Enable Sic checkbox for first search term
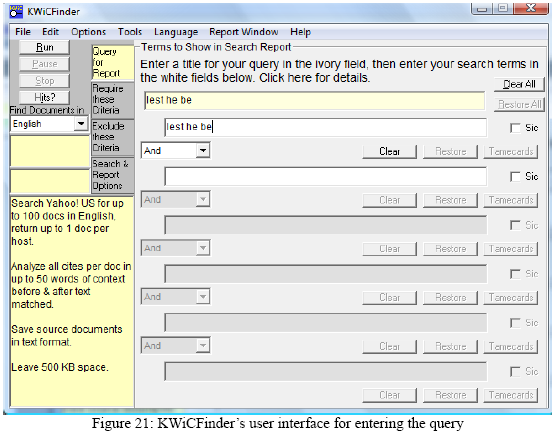The width and height of the screenshot is (553, 433). pos(515,128)
